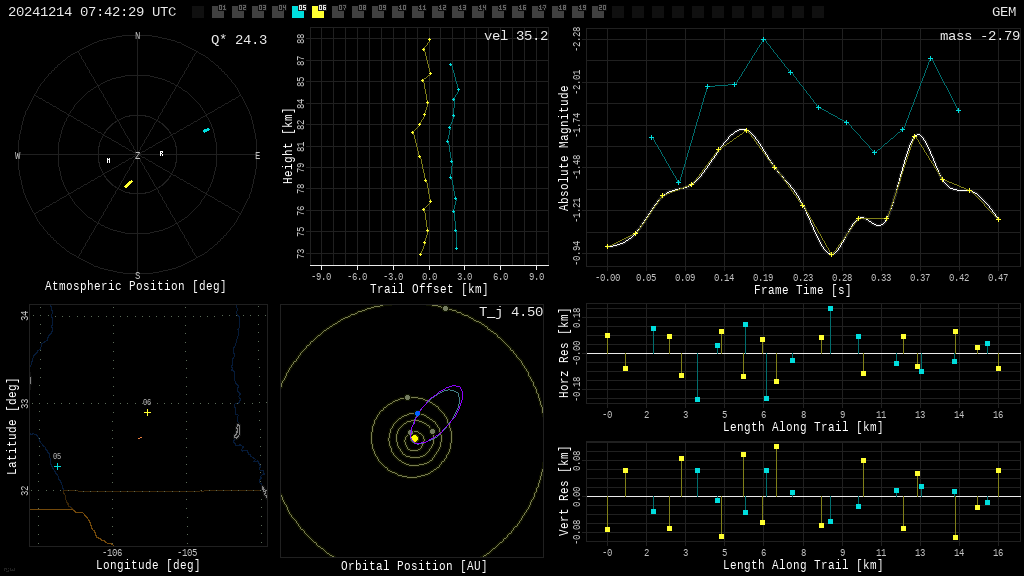Click the blue Earth dot in orbital plot
This screenshot has height=576, width=1024.
coord(418,413)
